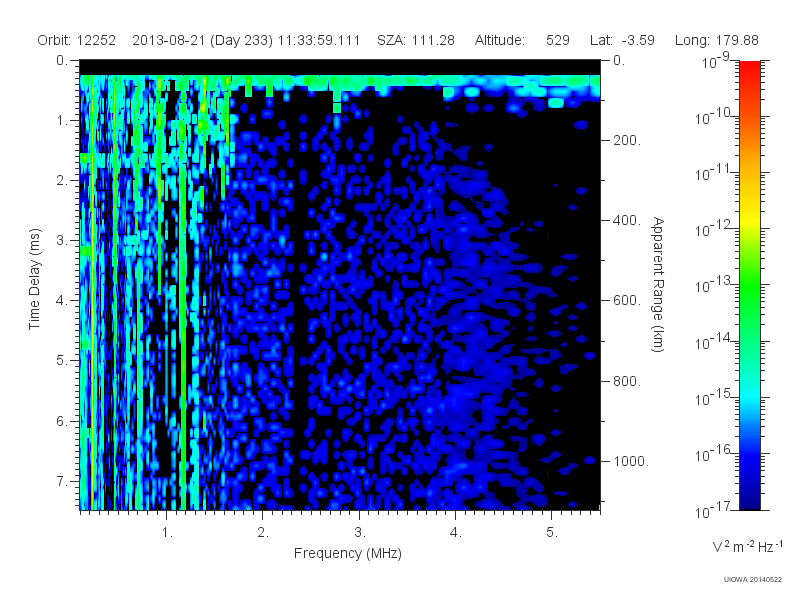Screen dimensions: 800x600
Task: Click the red top of the colorbar
Action: click(x=749, y=69)
